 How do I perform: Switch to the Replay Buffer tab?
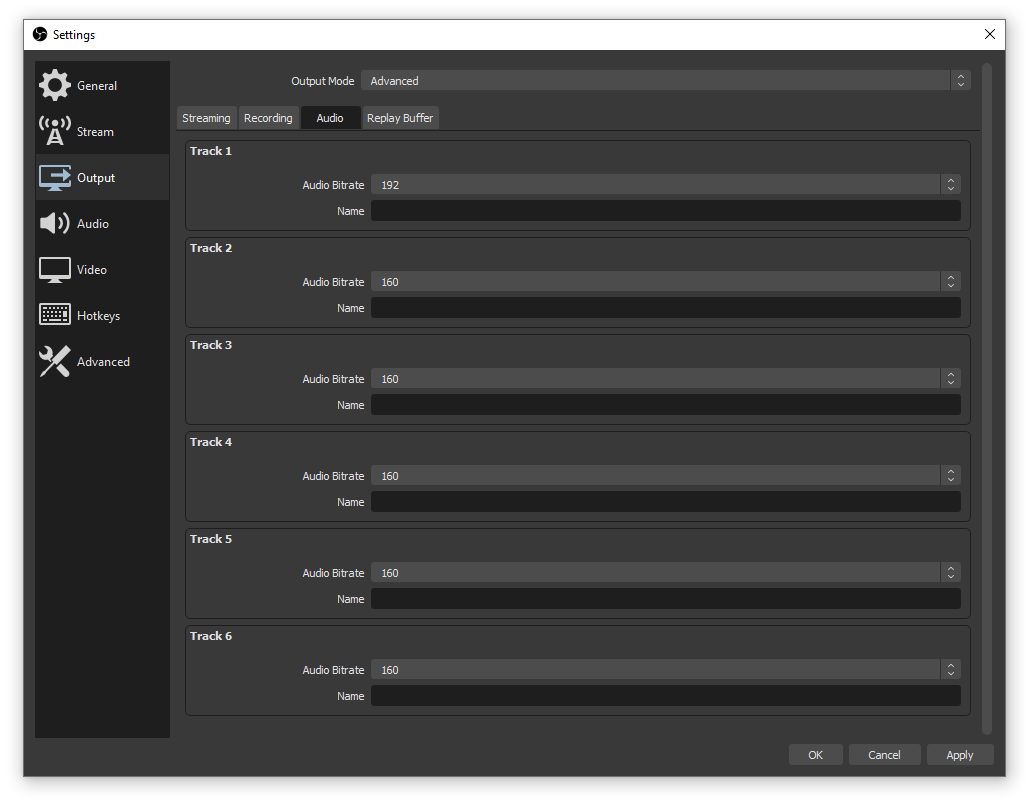pyautogui.click(x=400, y=118)
